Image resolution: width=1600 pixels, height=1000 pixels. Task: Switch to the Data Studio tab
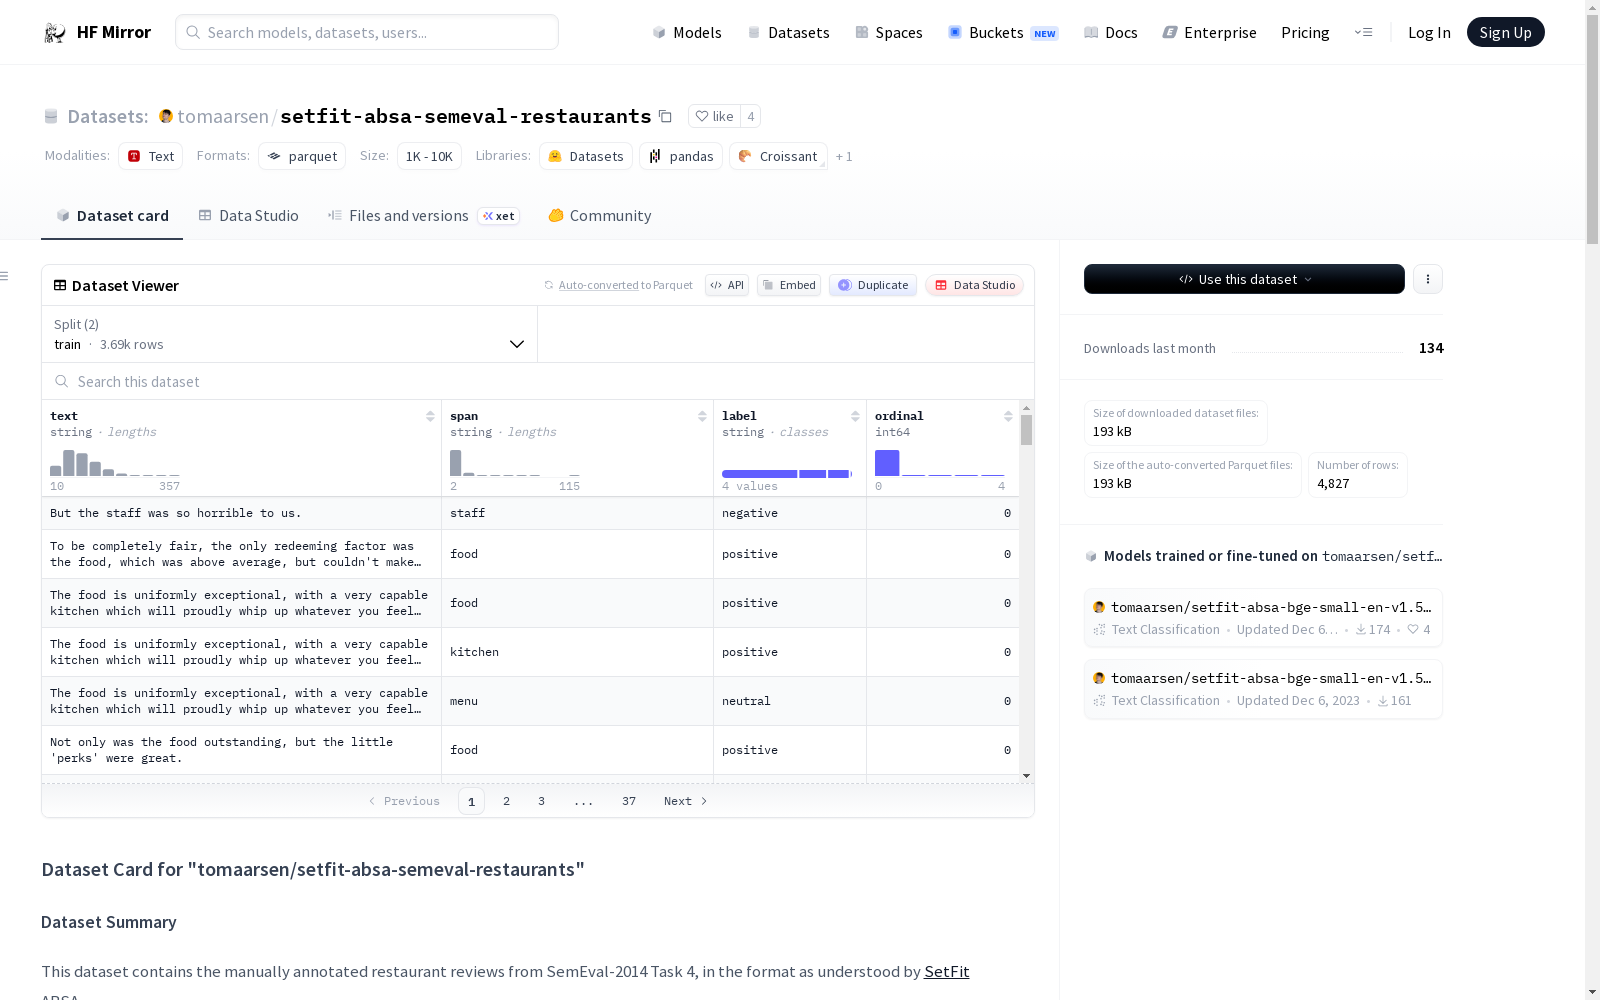pos(248,216)
